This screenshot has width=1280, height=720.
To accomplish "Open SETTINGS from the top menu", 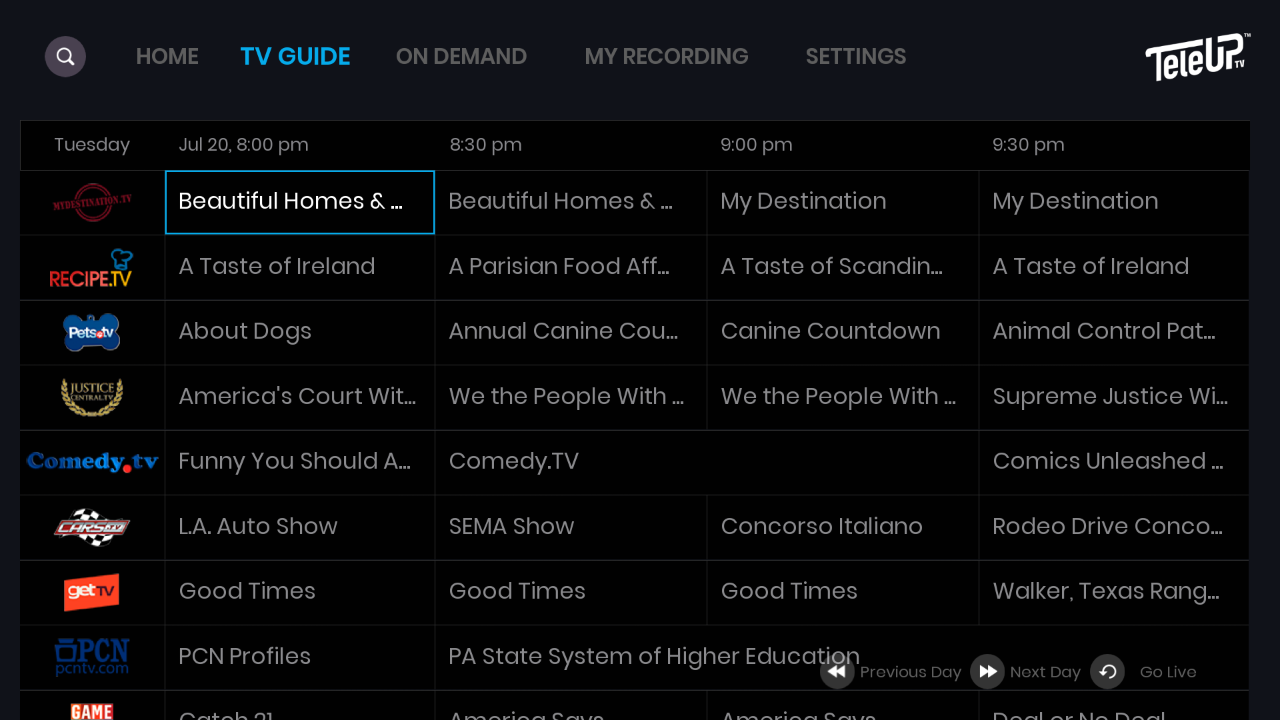I will [x=855, y=56].
